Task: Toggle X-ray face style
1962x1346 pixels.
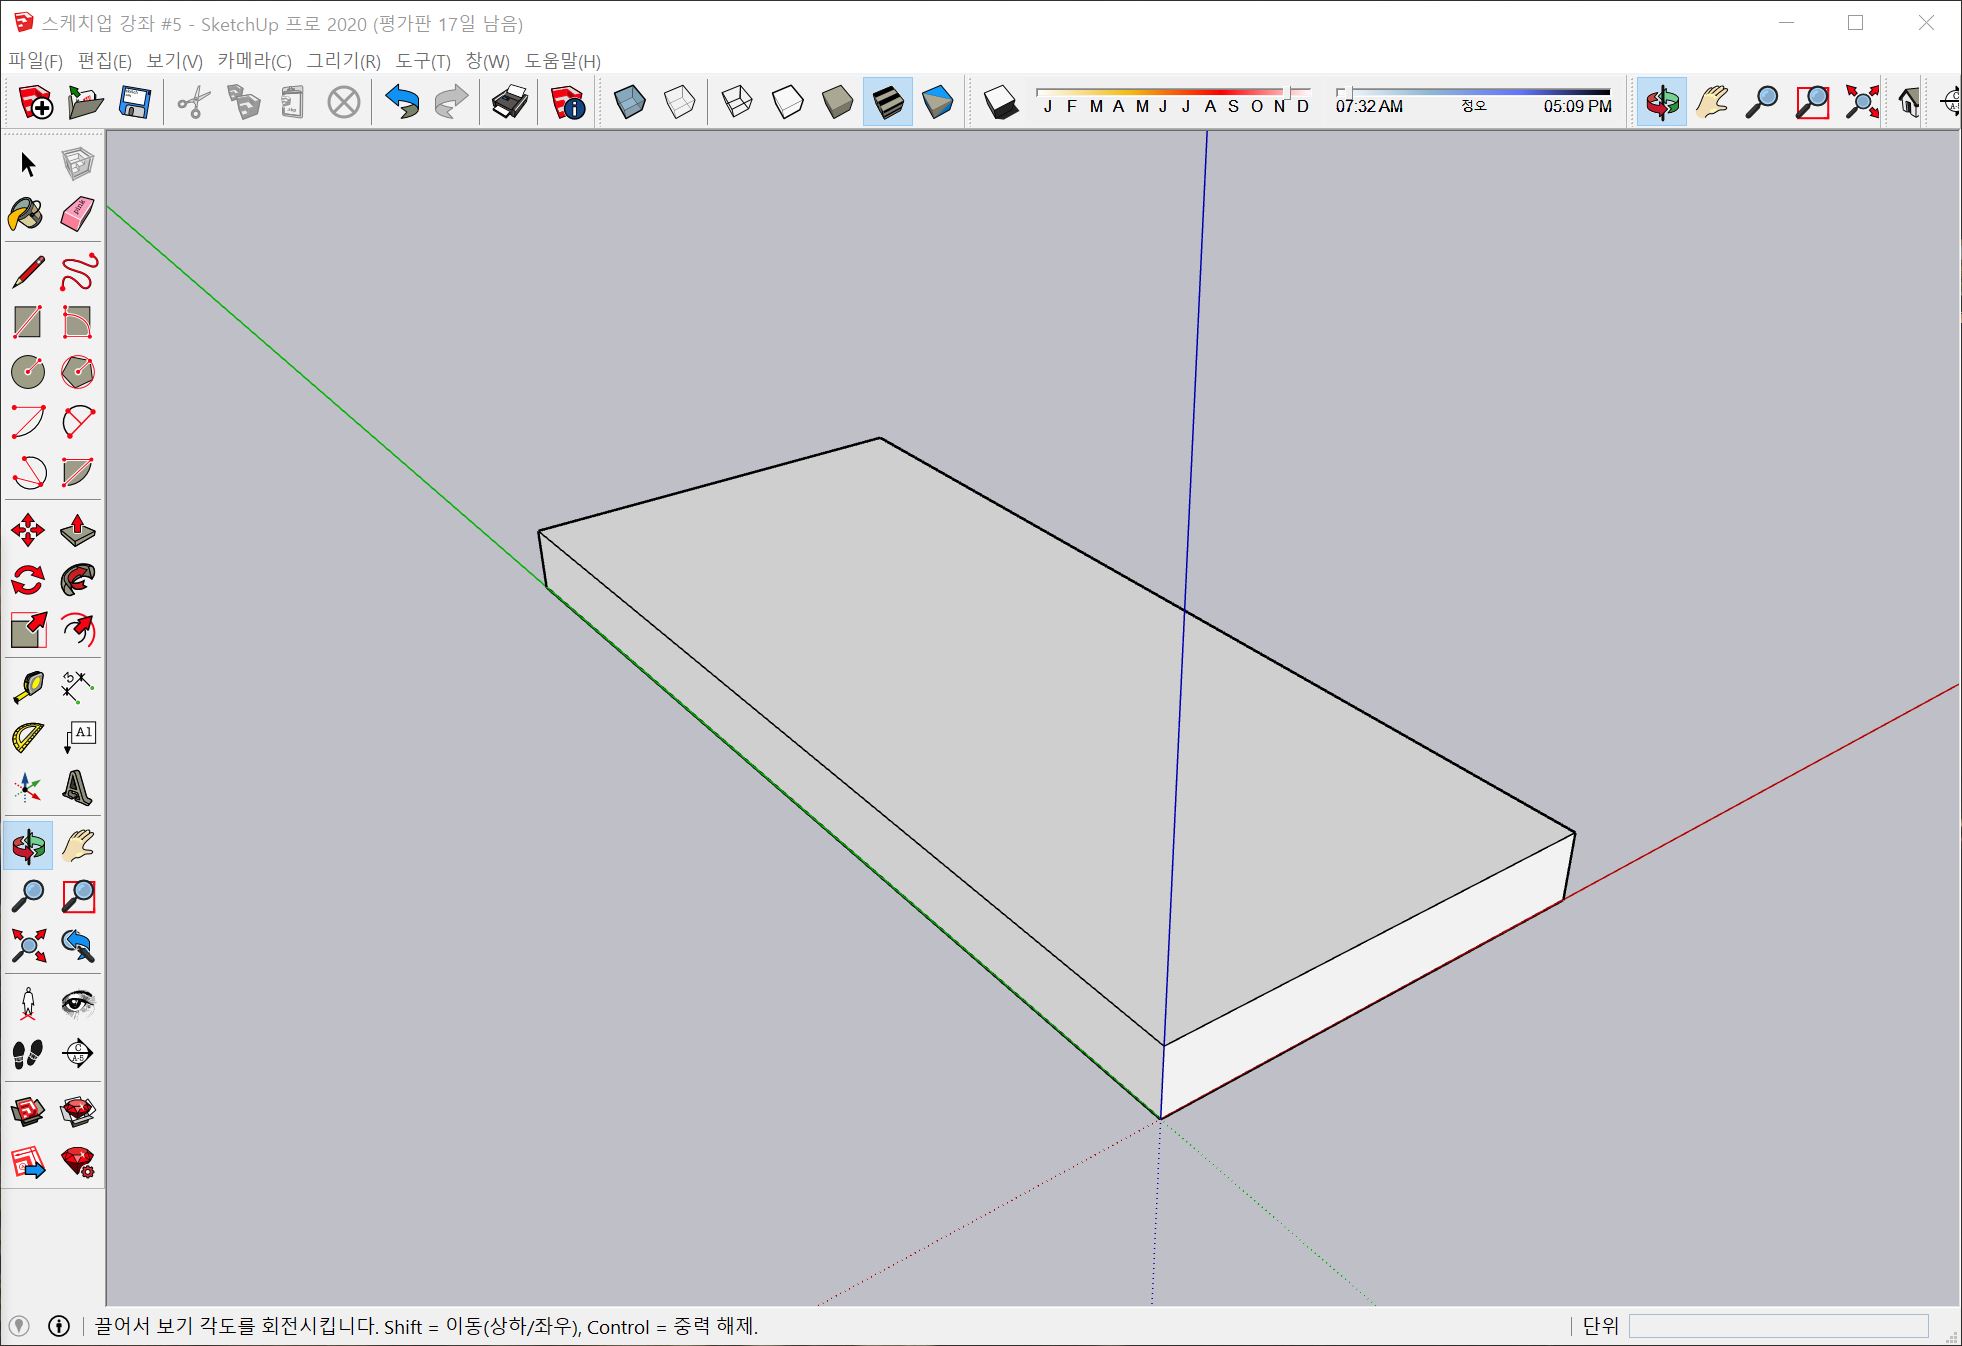Action: pyautogui.click(x=630, y=102)
